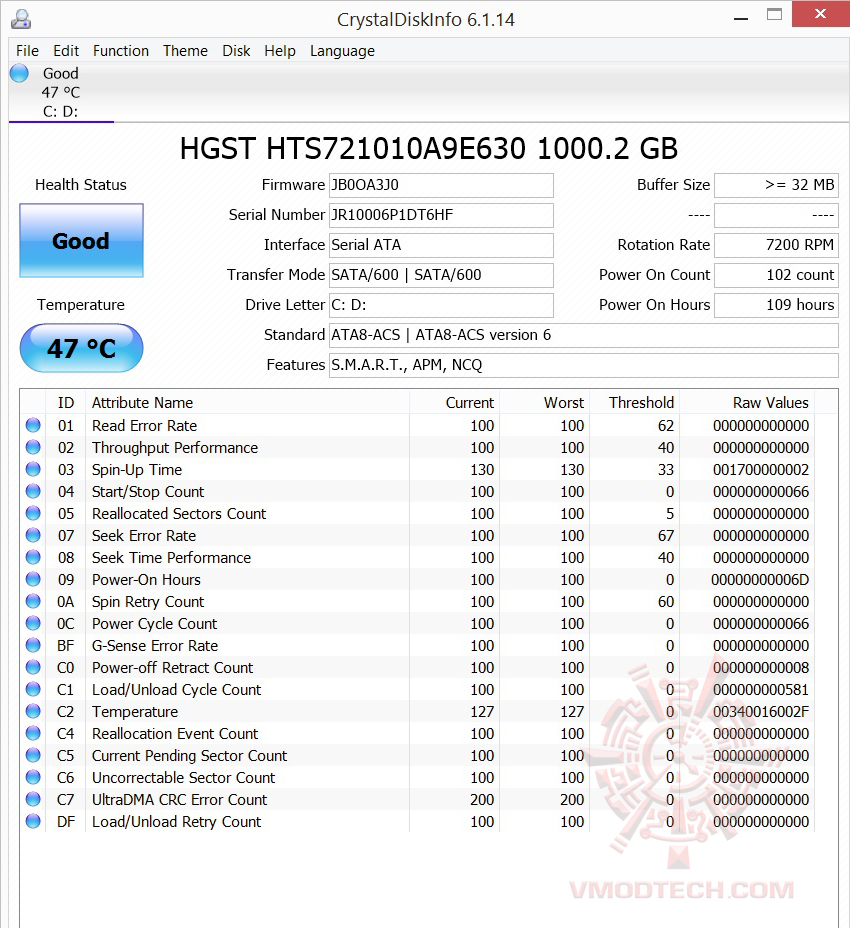
Task: Click status icon of Reallocated Sectors Count row
Action: 33,513
